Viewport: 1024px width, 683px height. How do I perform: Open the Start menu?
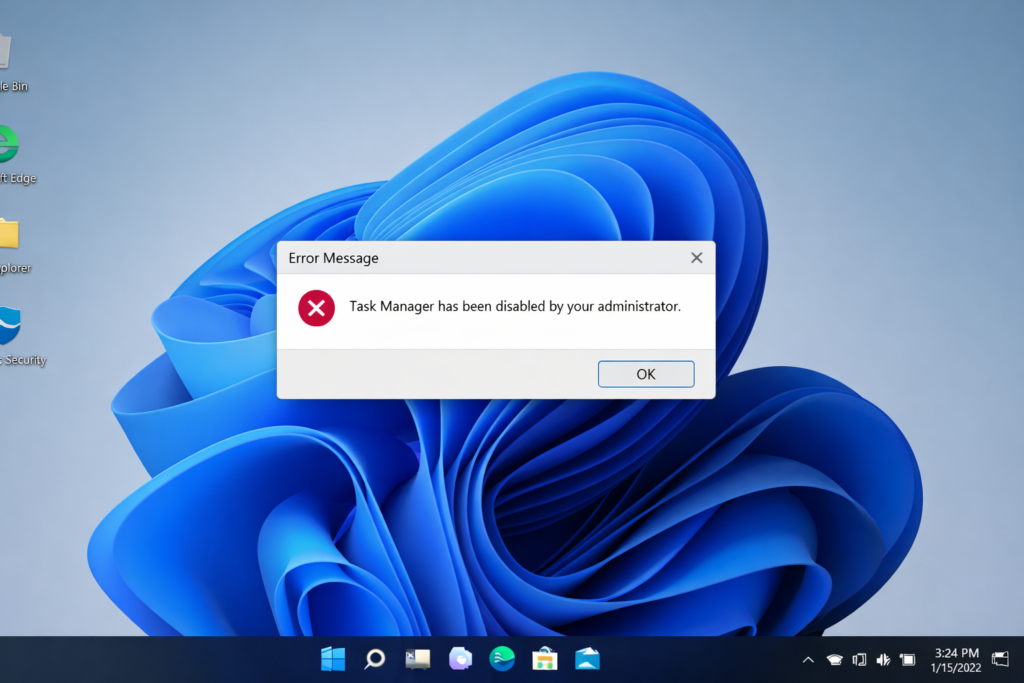coord(332,659)
